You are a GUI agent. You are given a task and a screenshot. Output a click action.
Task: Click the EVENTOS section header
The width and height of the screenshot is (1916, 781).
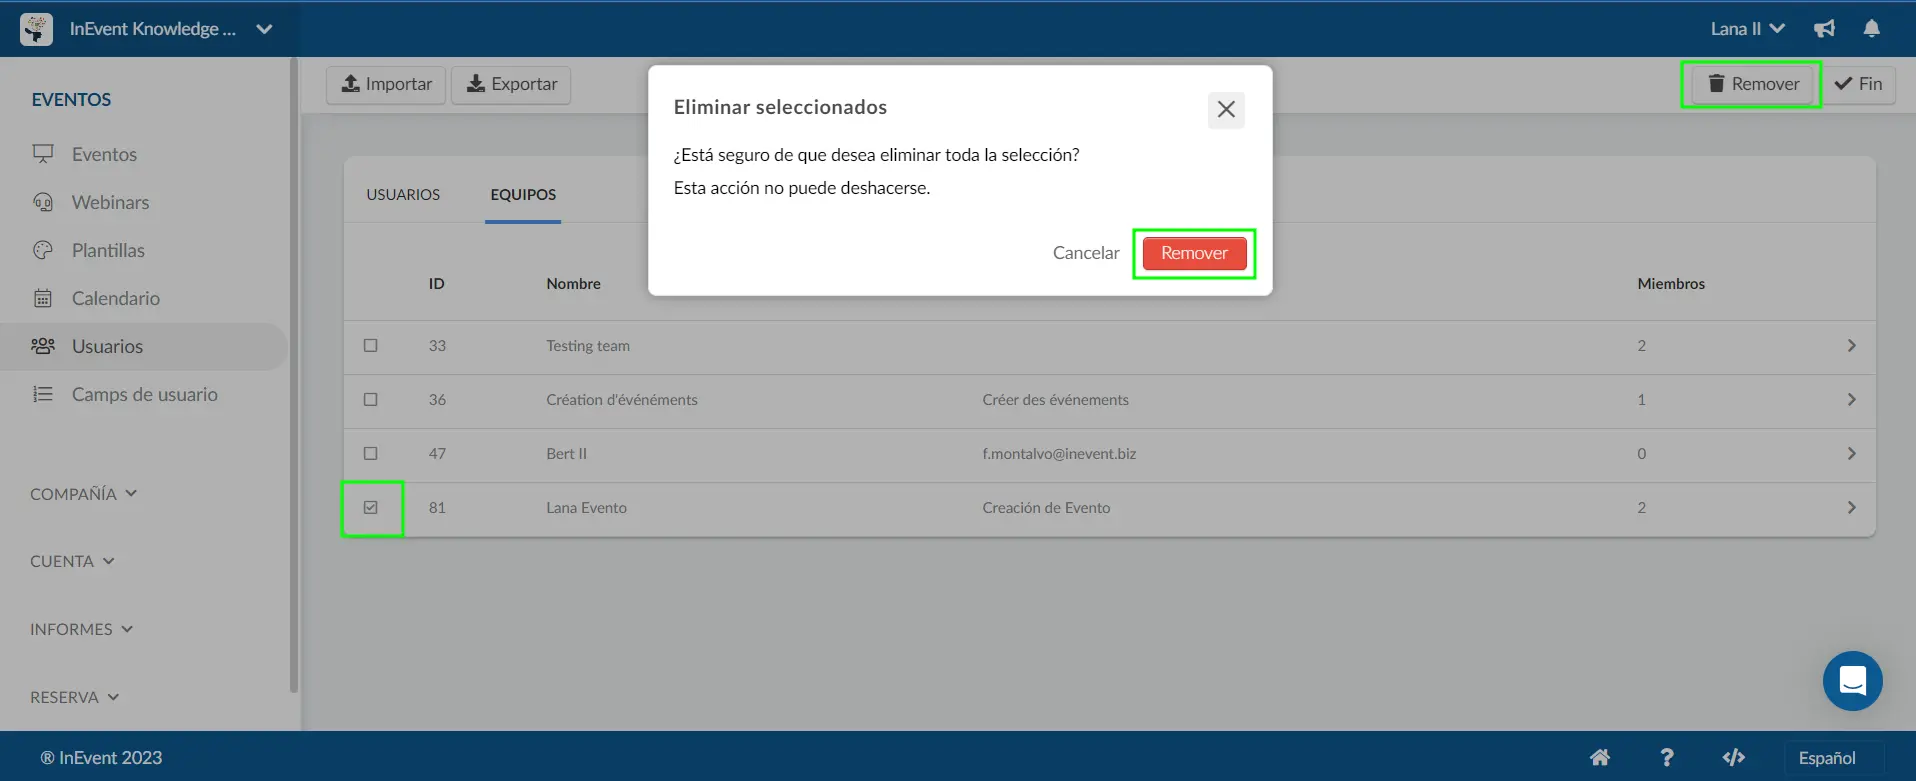71,99
